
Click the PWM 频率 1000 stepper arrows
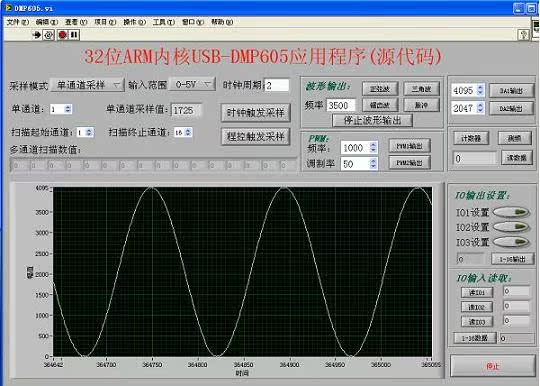pos(373,148)
